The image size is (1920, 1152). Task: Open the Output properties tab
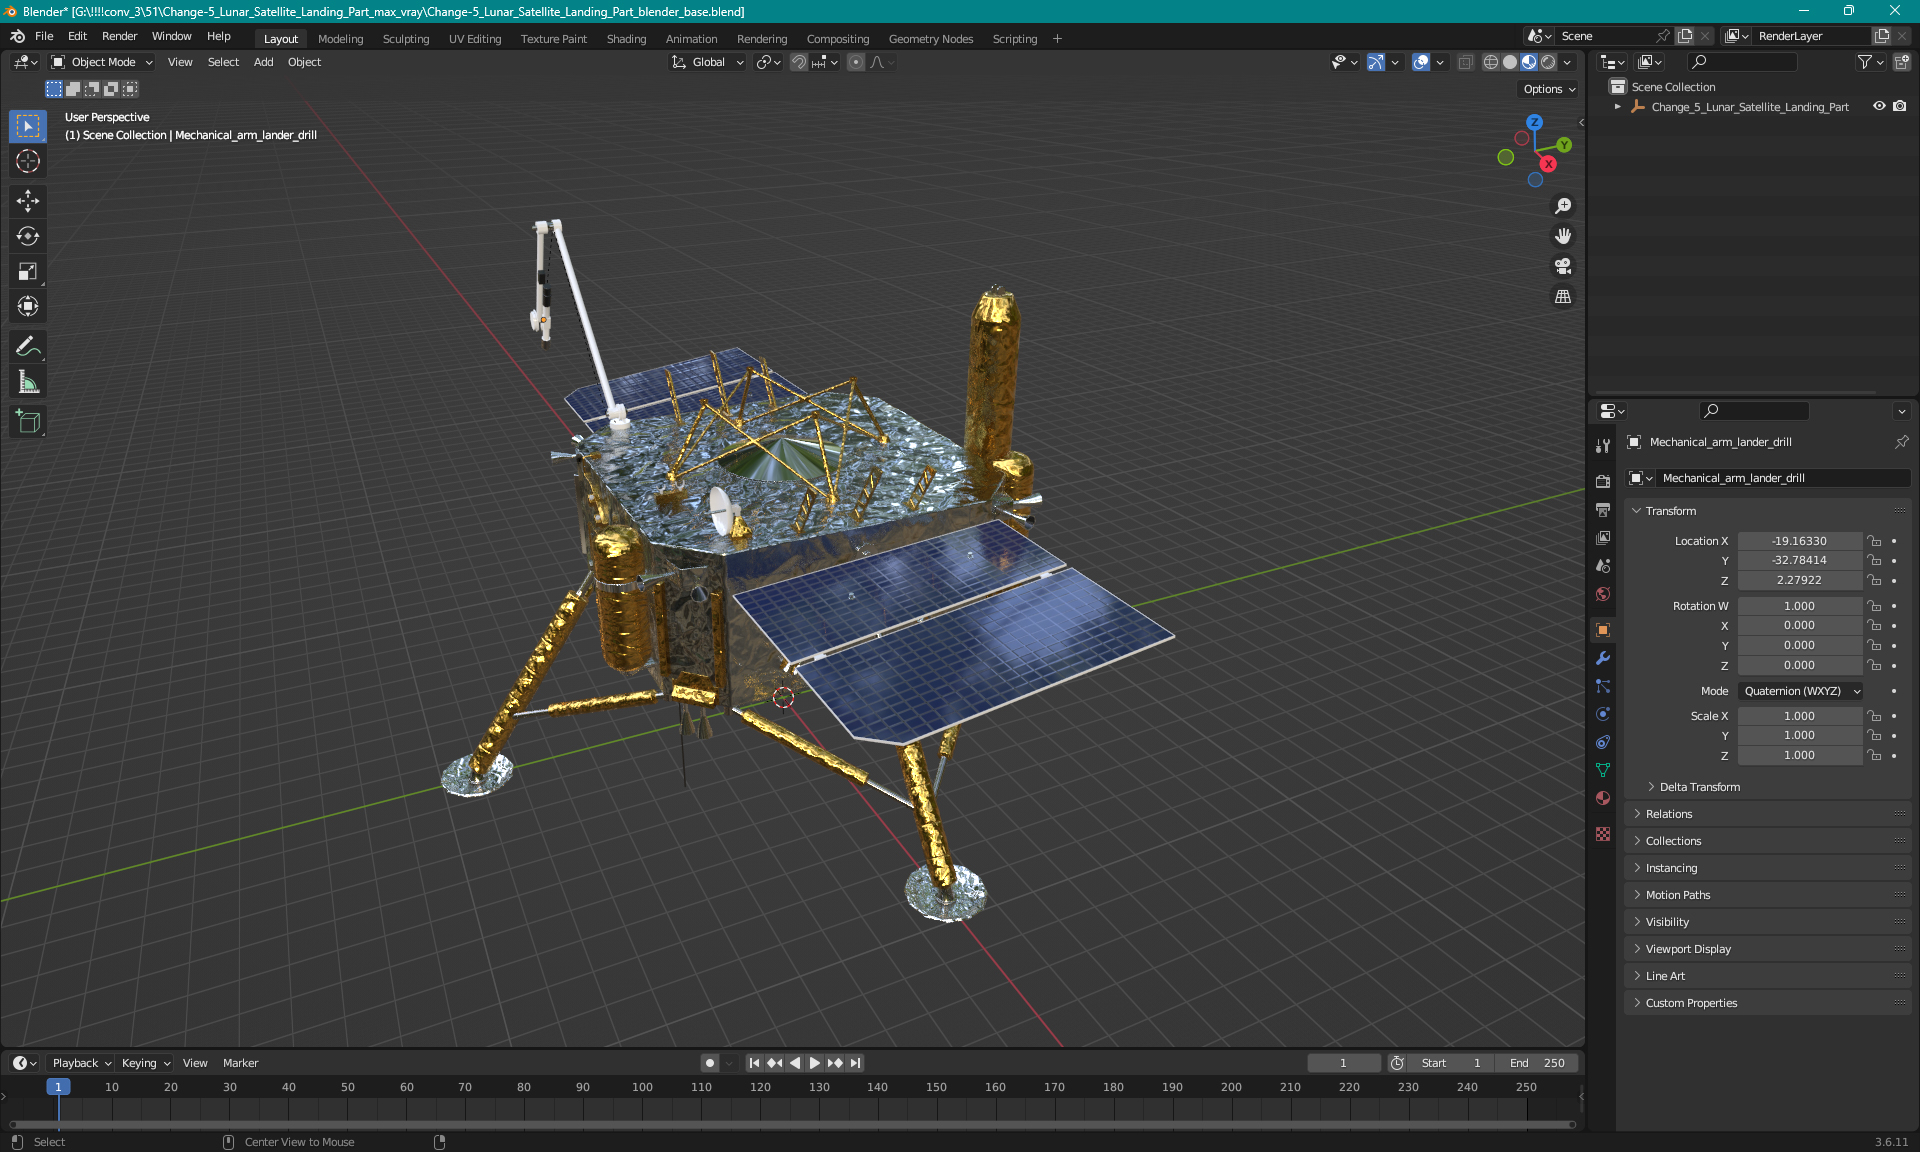click(x=1603, y=509)
